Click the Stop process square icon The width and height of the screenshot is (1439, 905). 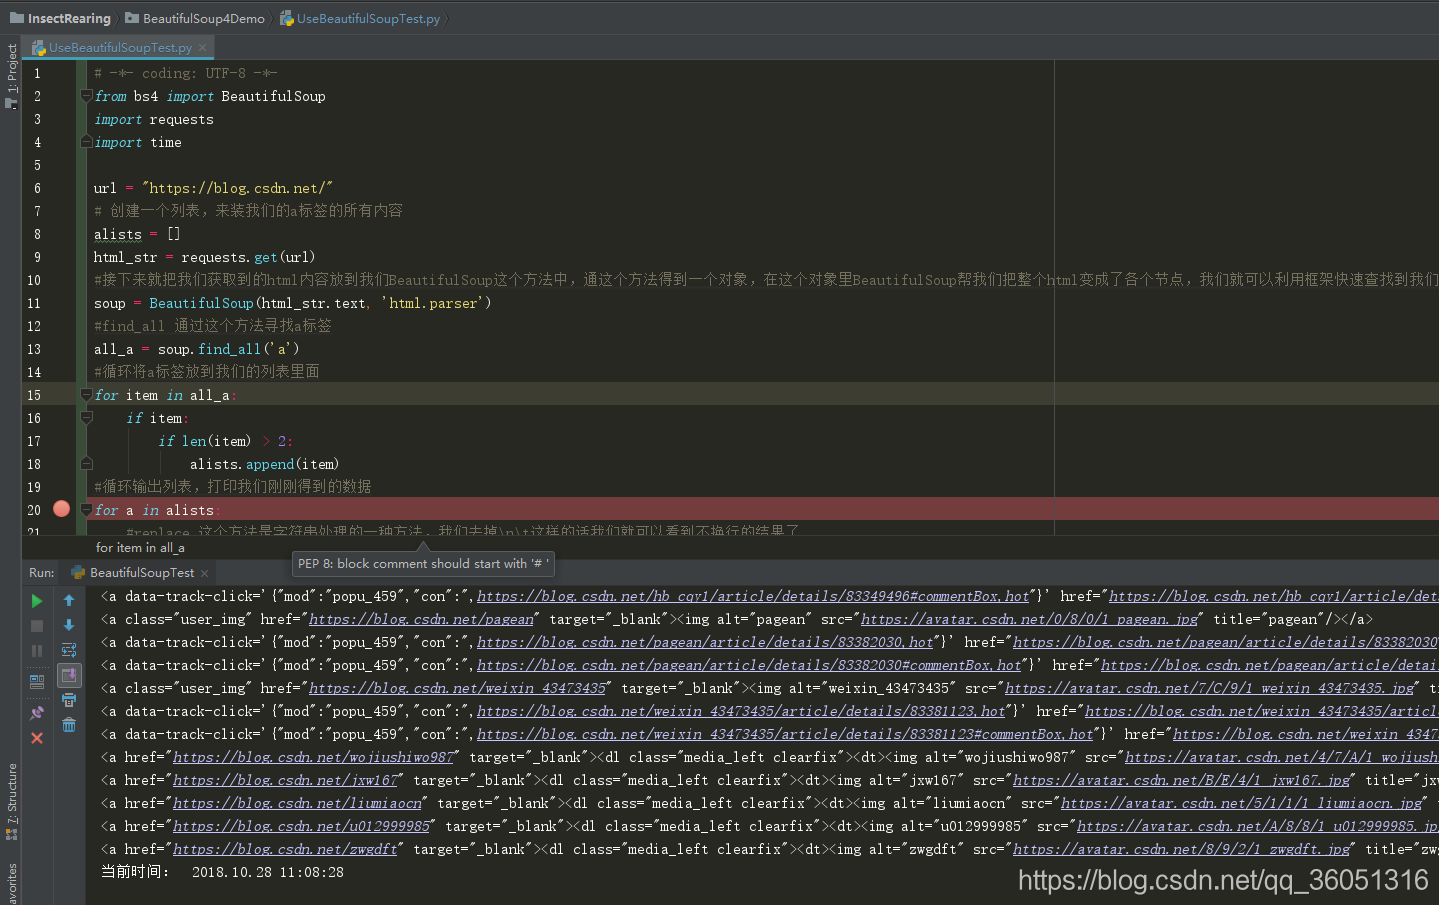click(37, 626)
